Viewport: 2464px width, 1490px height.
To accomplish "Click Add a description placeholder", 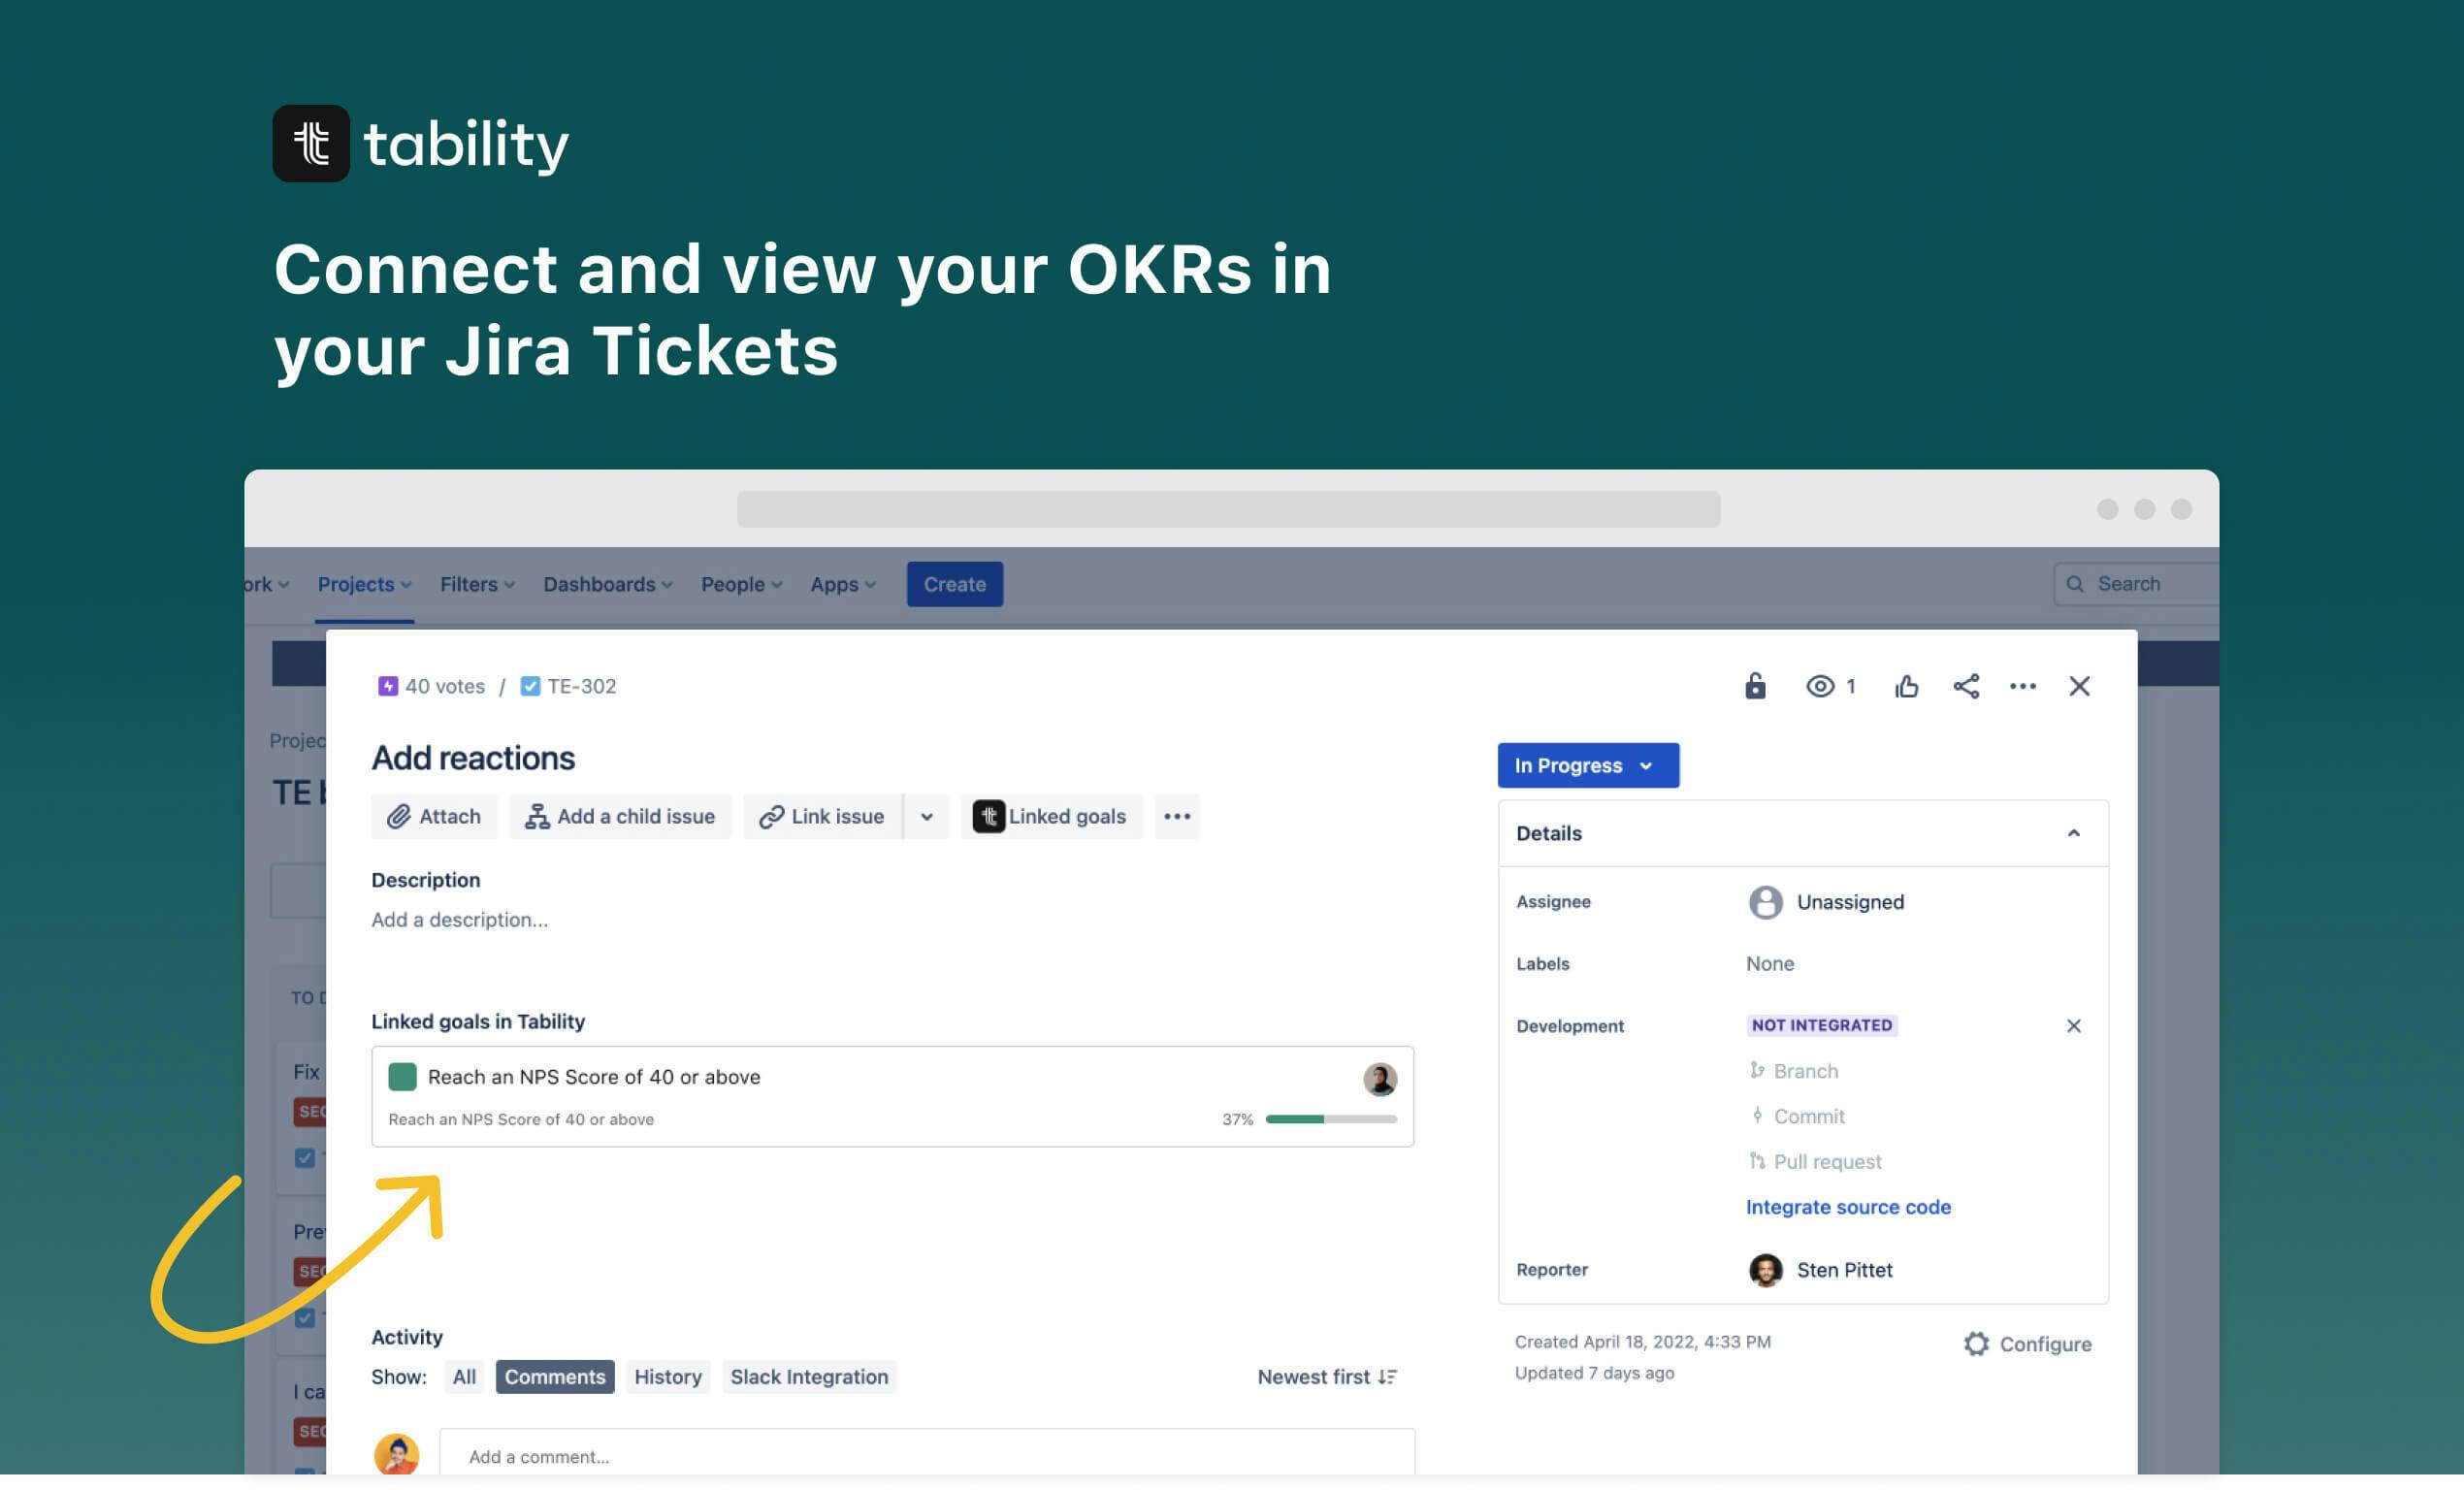I will tap(460, 919).
